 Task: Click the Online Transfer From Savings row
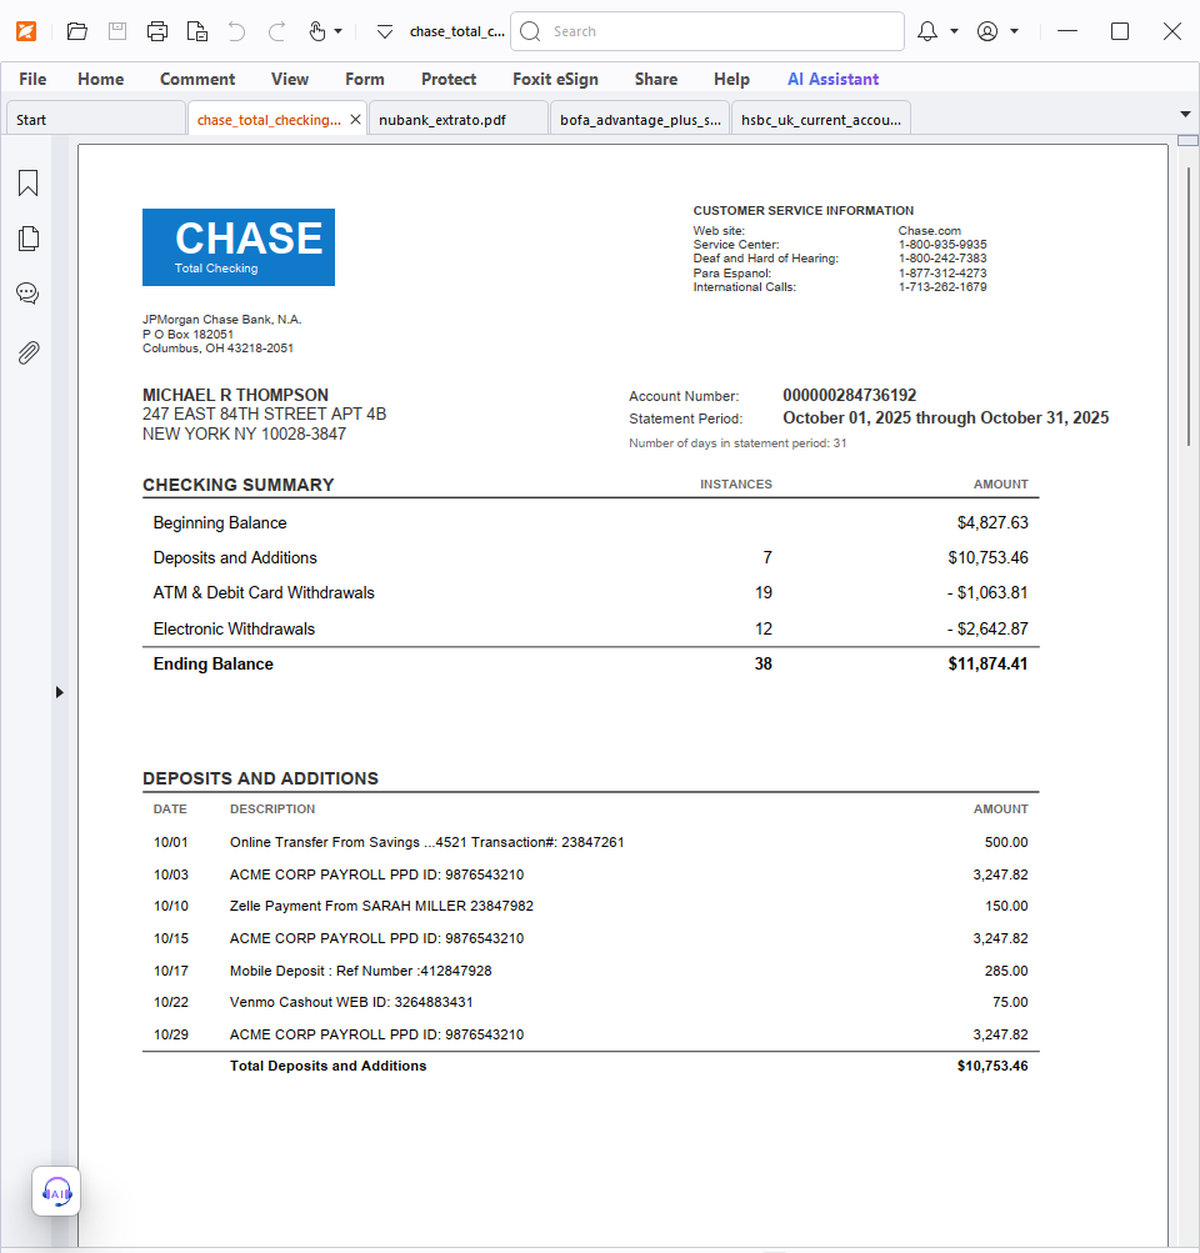tap(590, 842)
